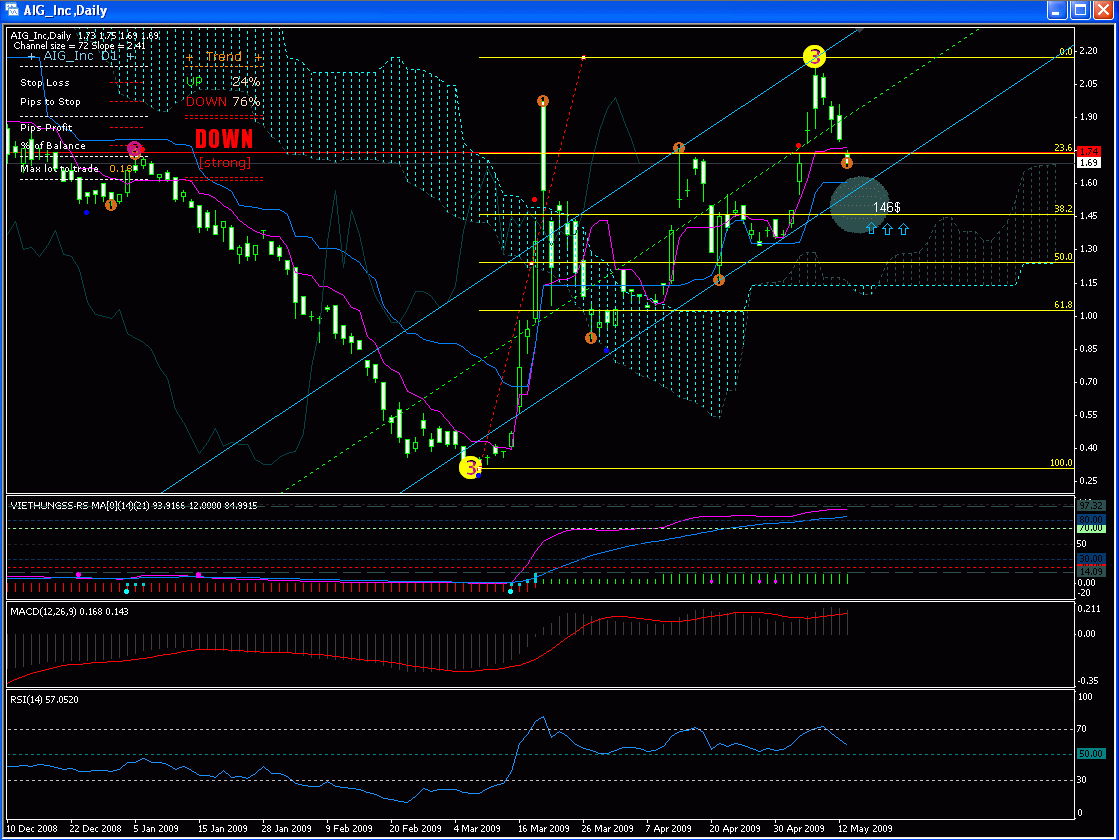Click the white 1.69 current price tag

click(1089, 163)
